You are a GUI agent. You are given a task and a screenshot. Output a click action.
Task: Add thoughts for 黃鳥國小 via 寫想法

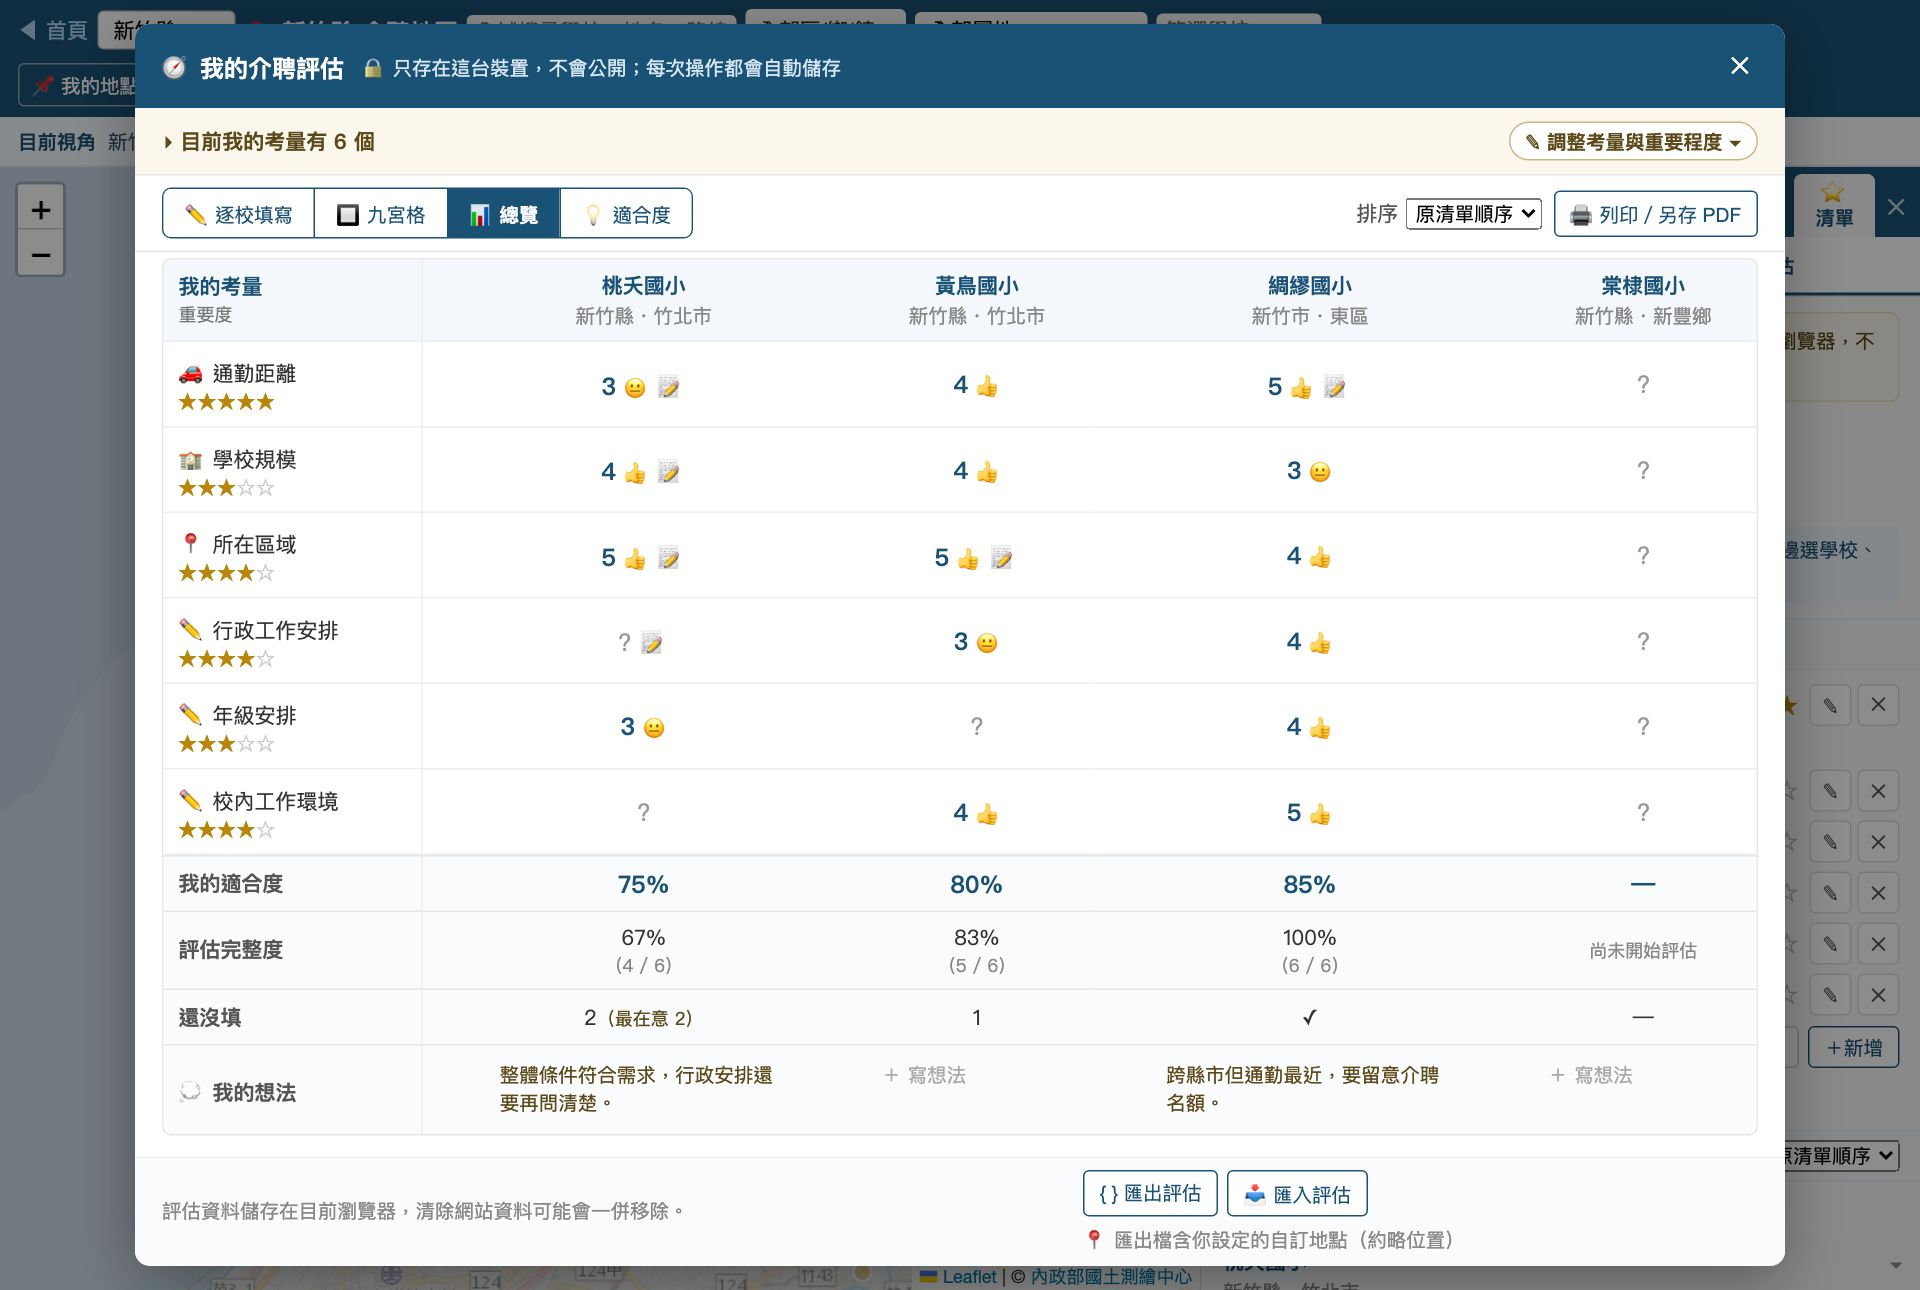pyautogui.click(x=925, y=1075)
